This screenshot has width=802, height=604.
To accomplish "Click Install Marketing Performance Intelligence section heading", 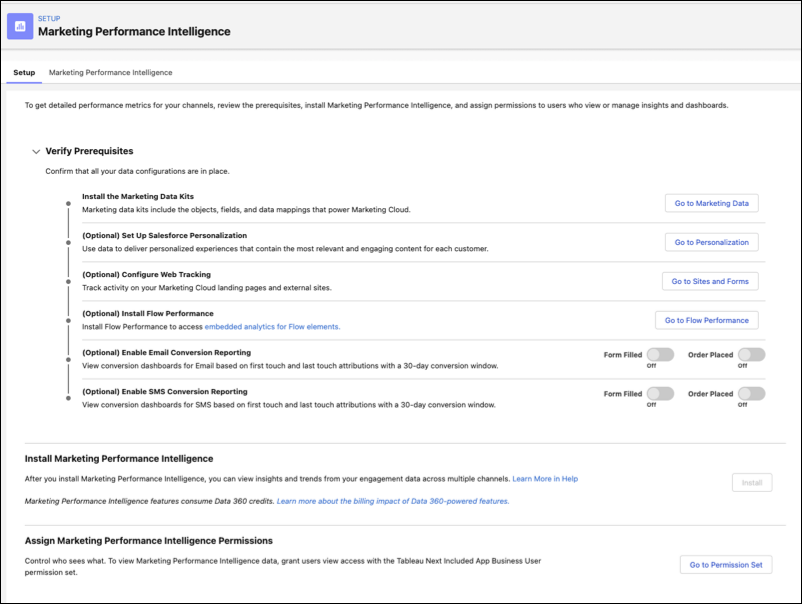I will point(119,459).
